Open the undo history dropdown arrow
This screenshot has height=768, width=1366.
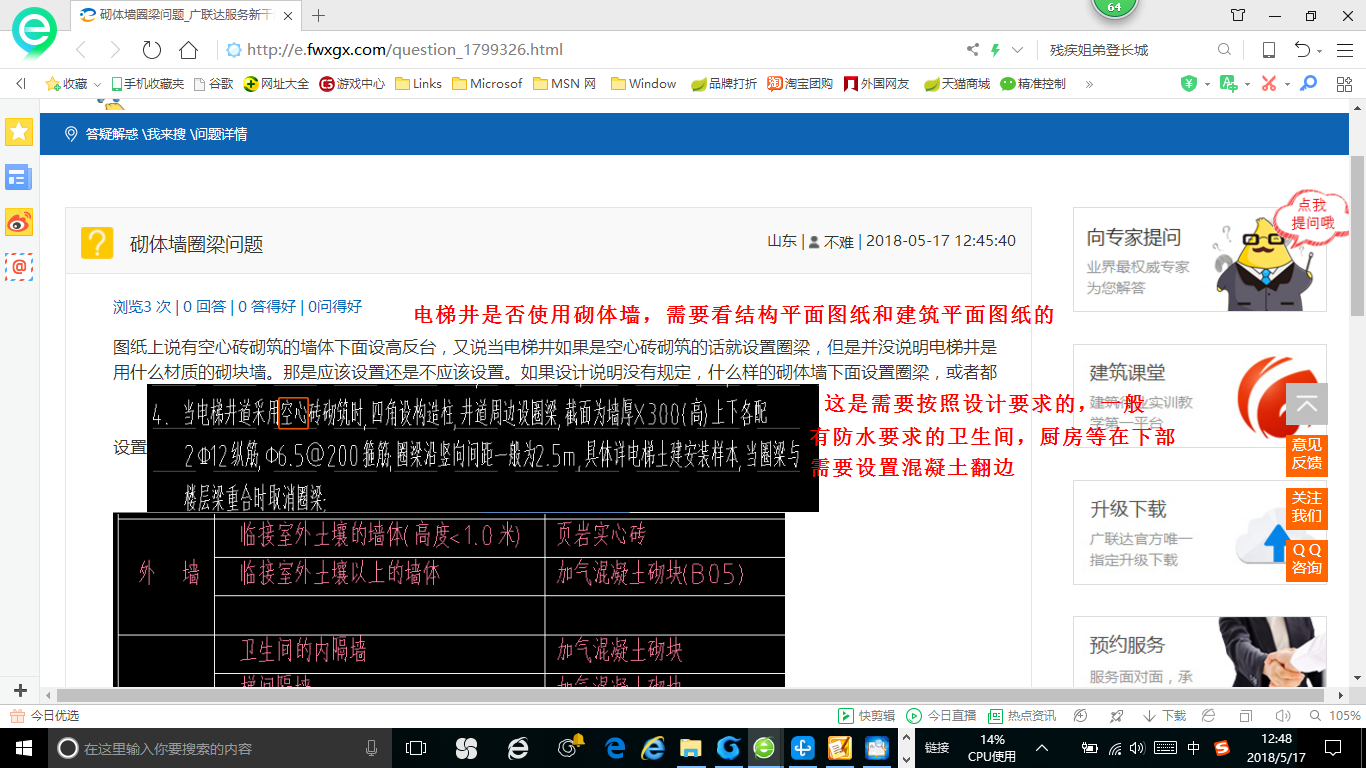pyautogui.click(x=1319, y=51)
